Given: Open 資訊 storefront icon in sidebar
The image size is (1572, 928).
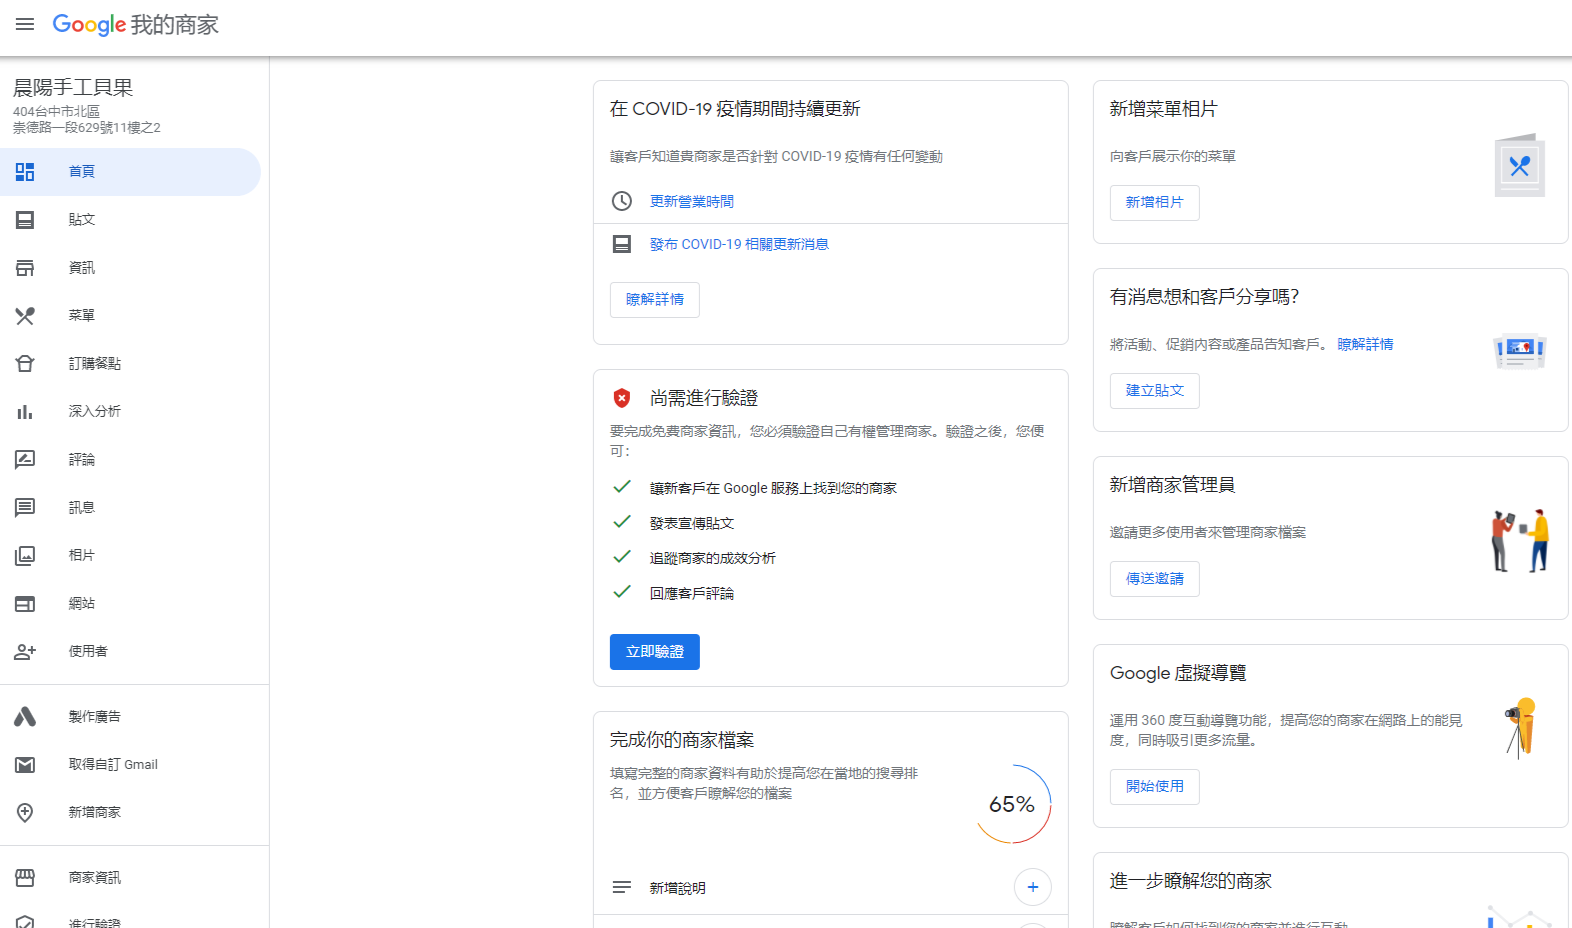Looking at the screenshot, I should coord(25,268).
